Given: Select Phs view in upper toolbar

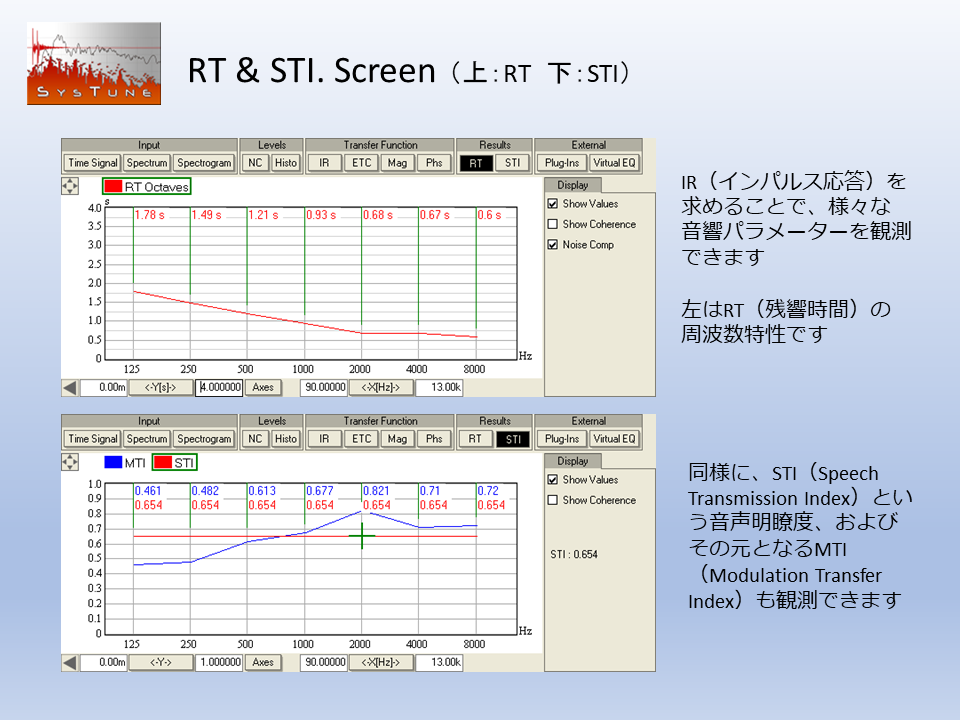Looking at the screenshot, I should point(434,163).
